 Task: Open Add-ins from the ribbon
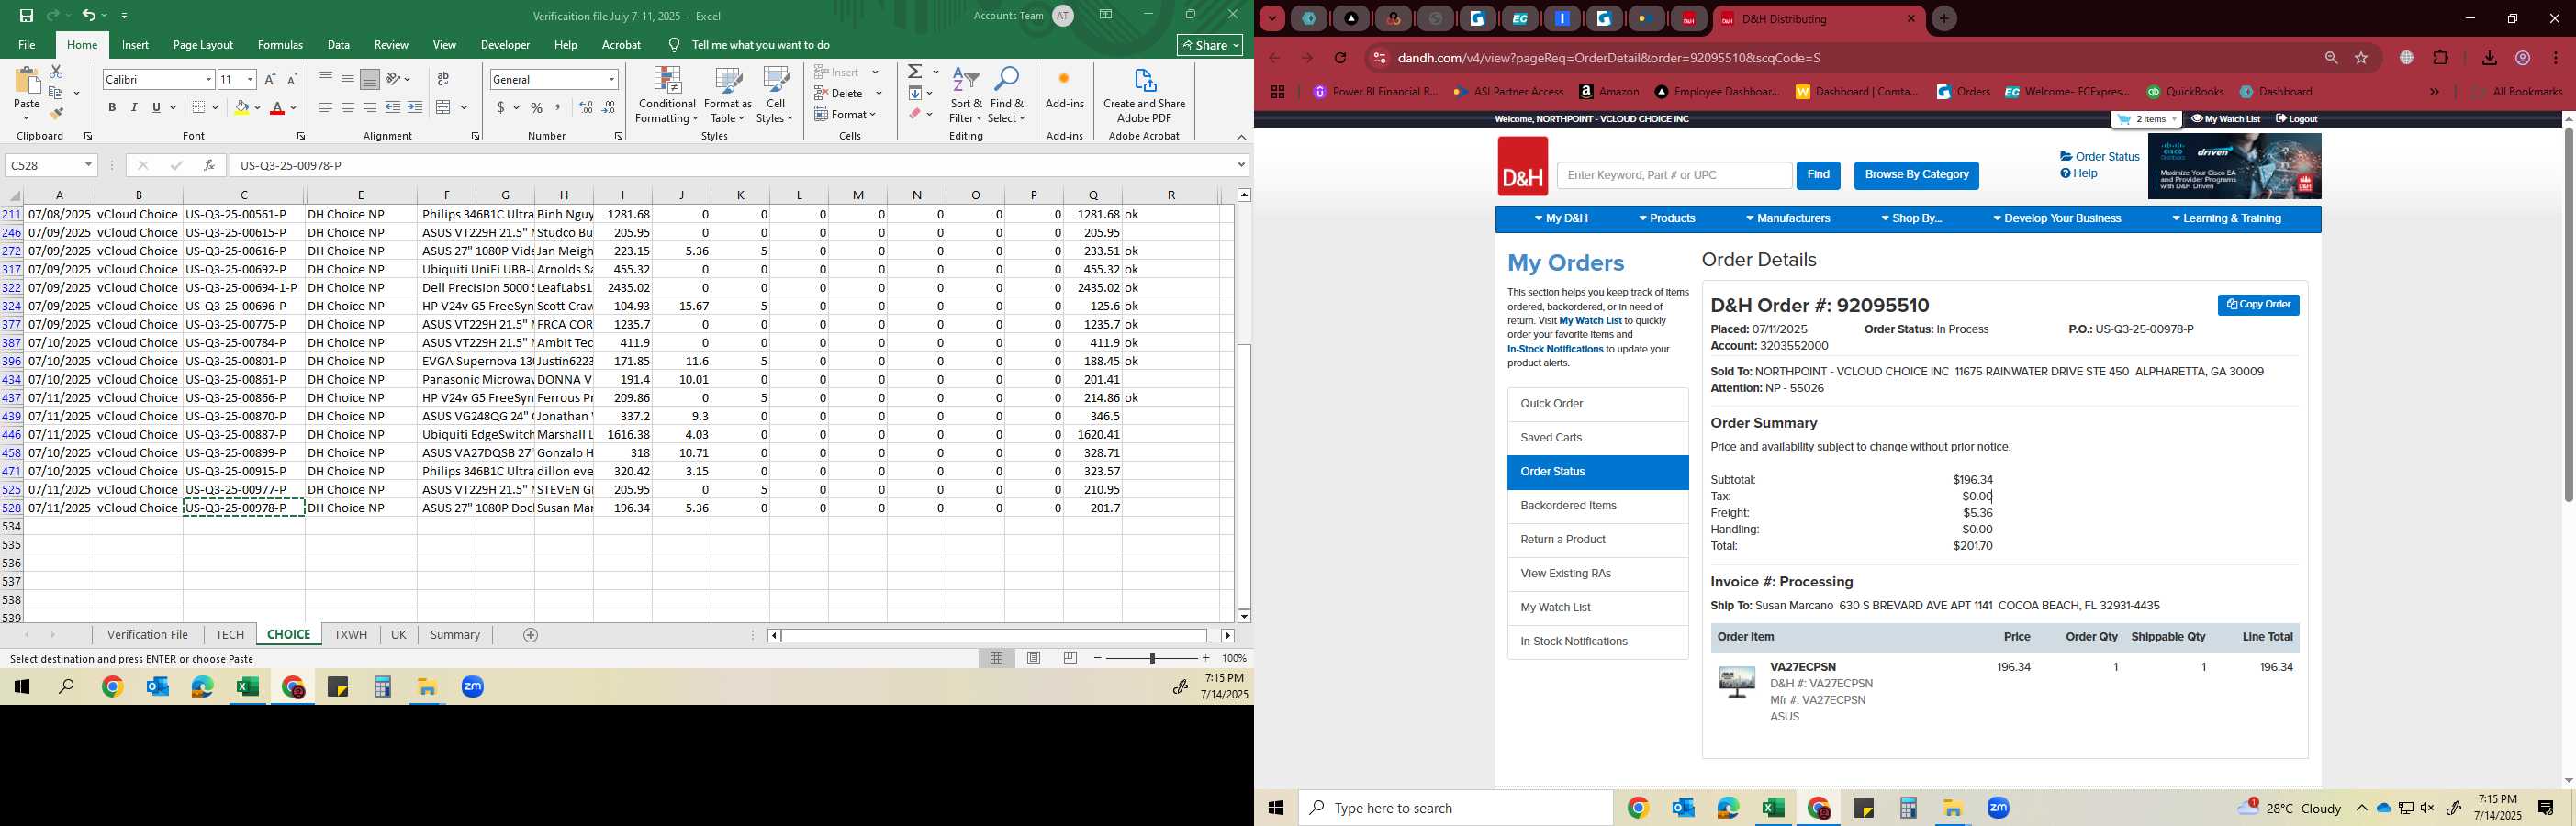point(1064,88)
